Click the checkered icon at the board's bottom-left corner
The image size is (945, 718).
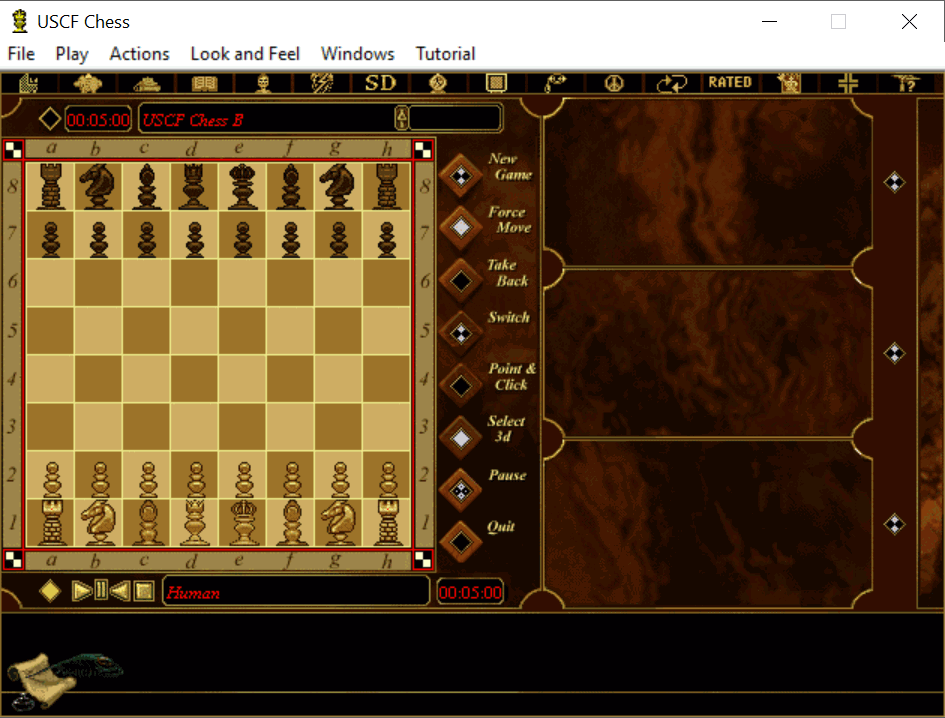(13, 559)
